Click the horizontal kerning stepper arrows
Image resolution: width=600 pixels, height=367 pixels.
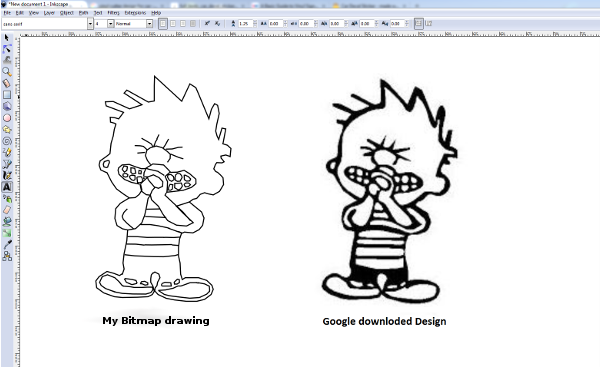(x=346, y=24)
